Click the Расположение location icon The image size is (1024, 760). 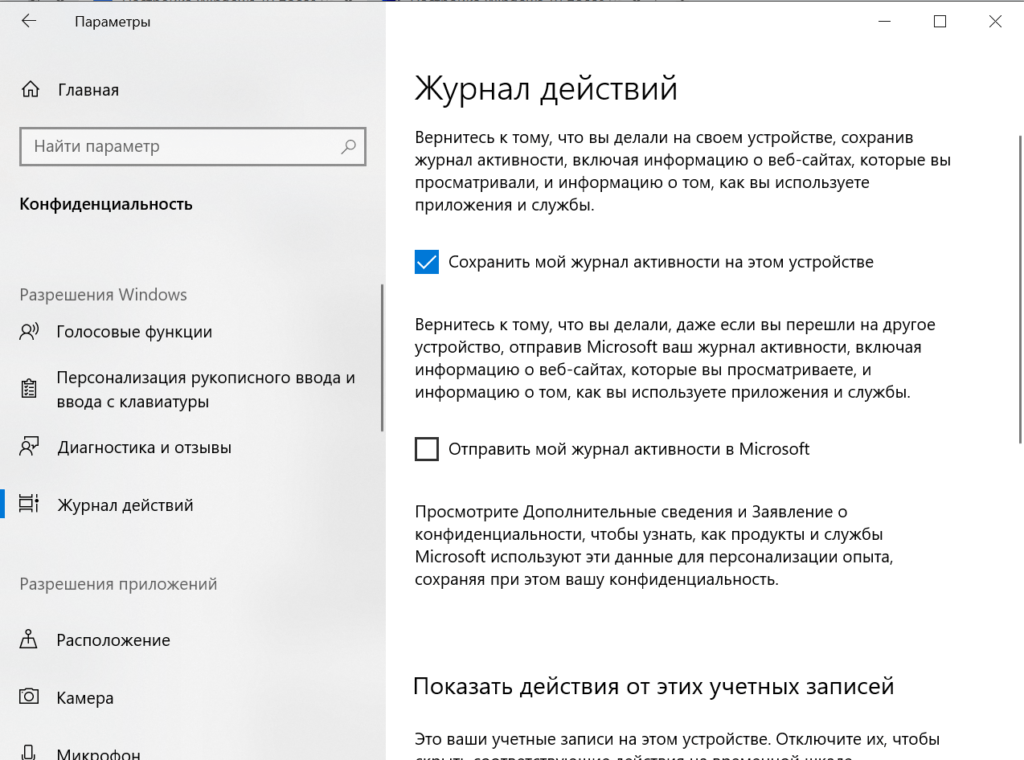click(x=29, y=639)
